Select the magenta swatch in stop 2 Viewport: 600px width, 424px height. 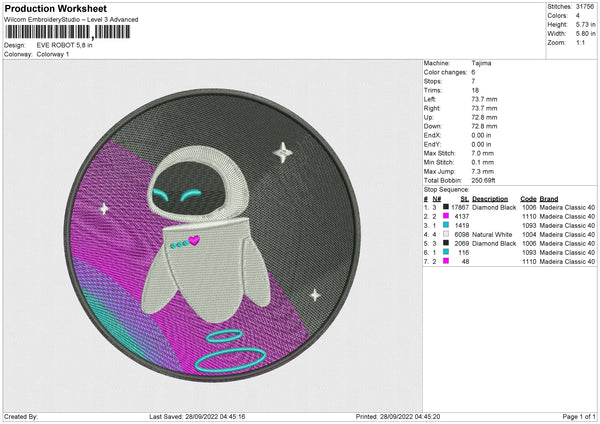(444, 216)
